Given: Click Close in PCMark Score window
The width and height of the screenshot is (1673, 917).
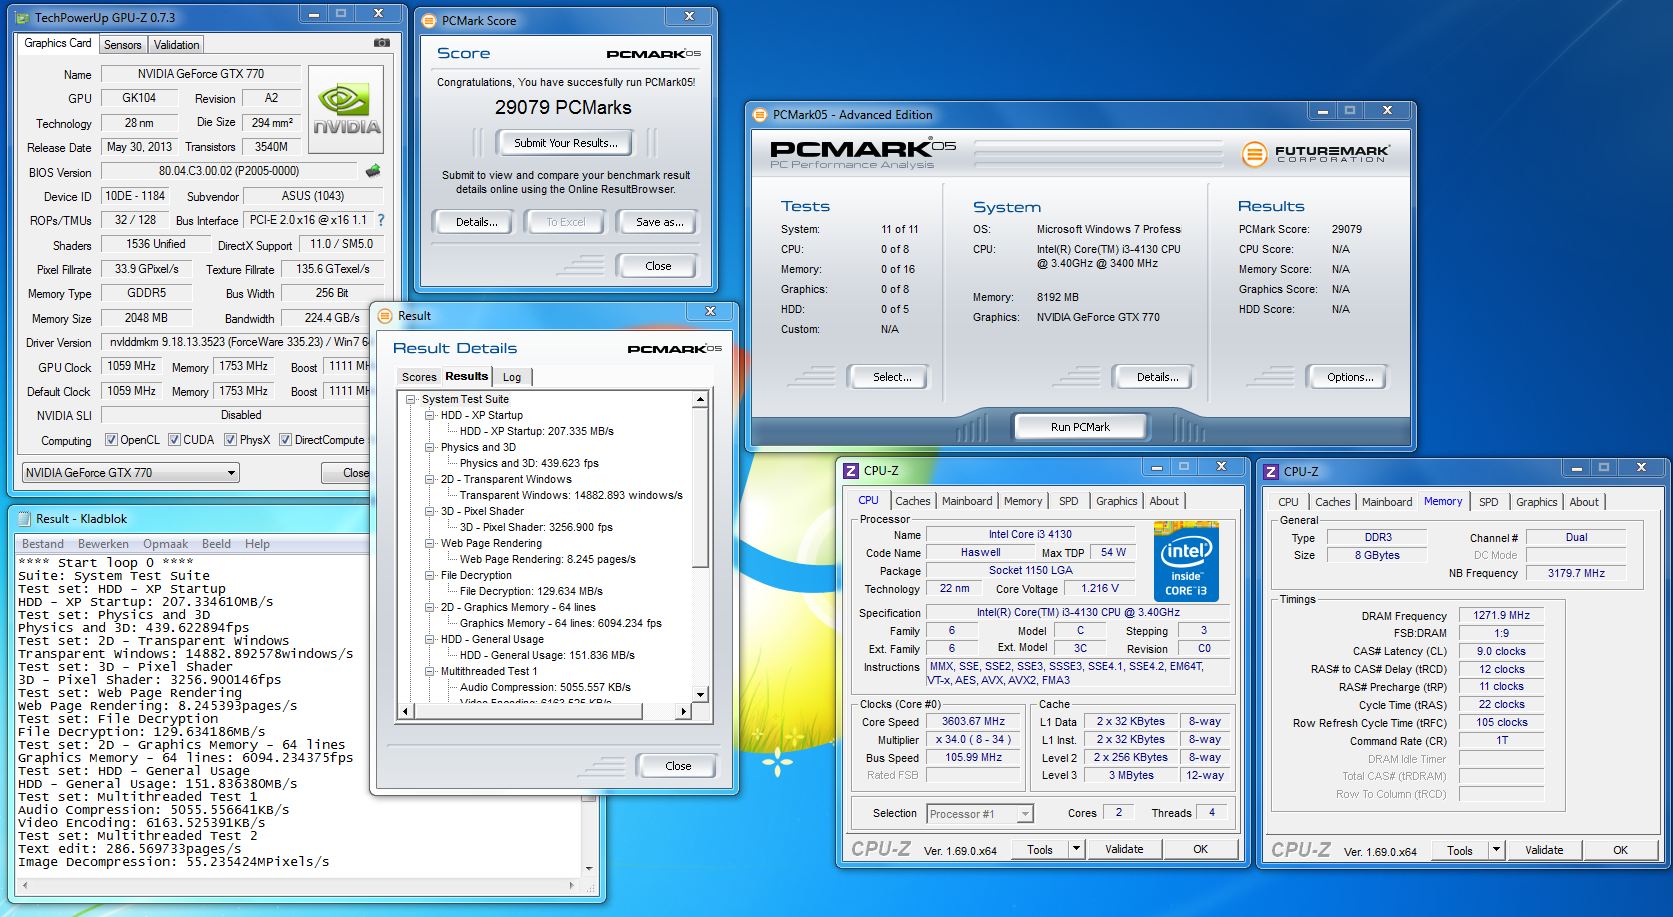Looking at the screenshot, I should [658, 266].
